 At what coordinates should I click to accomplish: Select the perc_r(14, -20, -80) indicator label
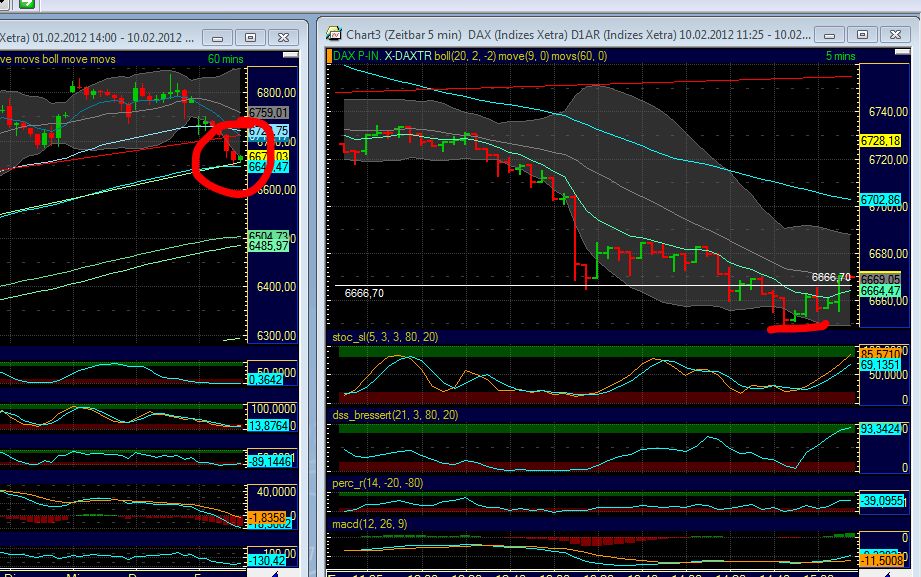click(x=381, y=482)
